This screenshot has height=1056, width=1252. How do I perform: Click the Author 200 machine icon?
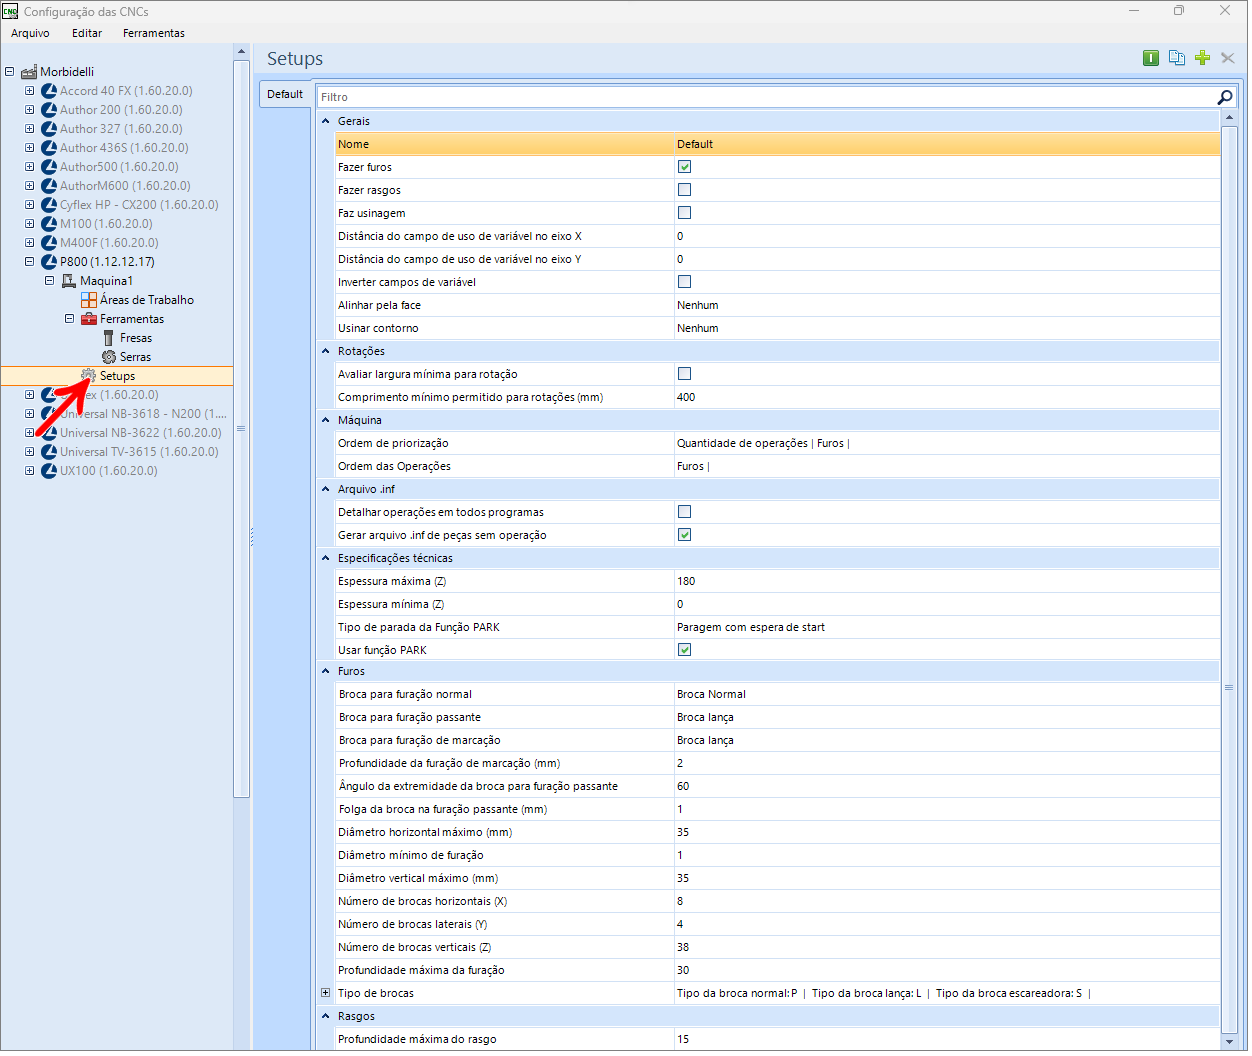click(49, 110)
